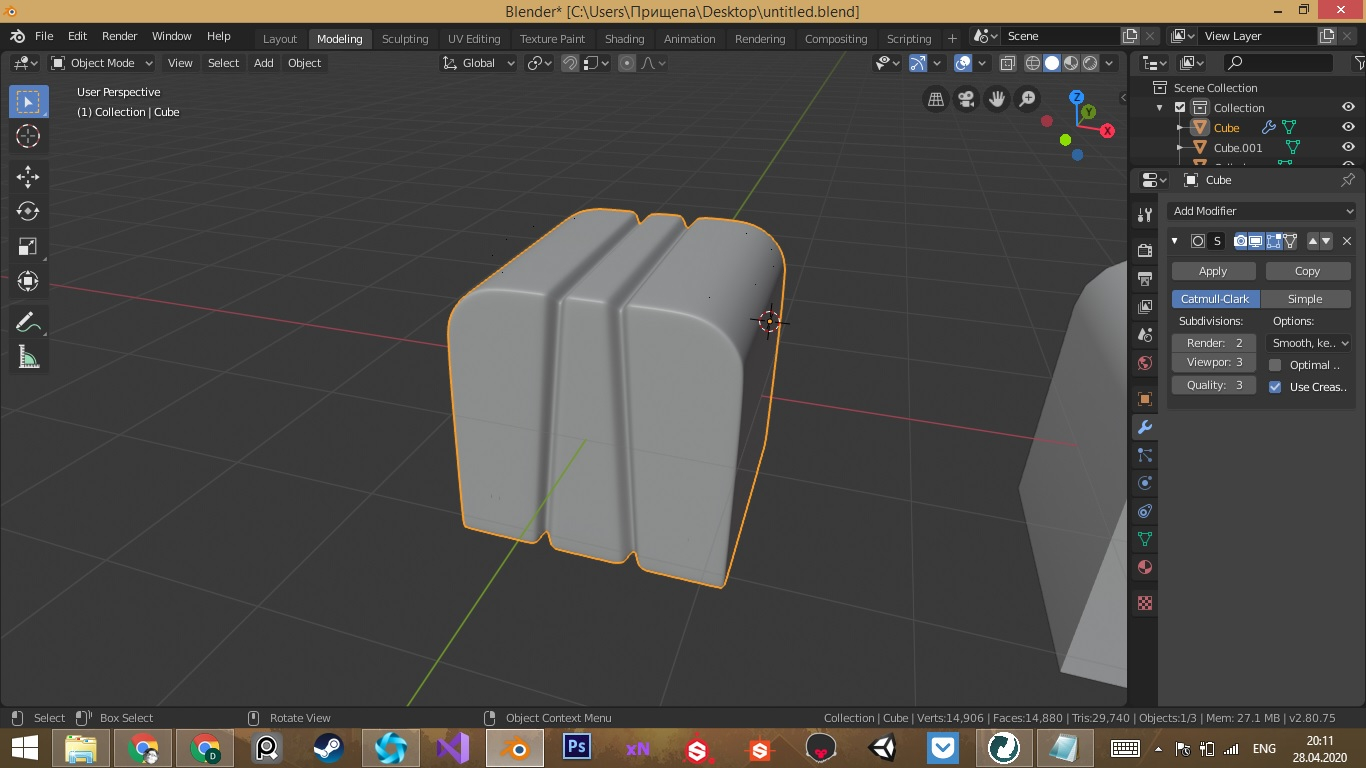Select Simple subdivision type
This screenshot has height=768, width=1366.
1305,299
